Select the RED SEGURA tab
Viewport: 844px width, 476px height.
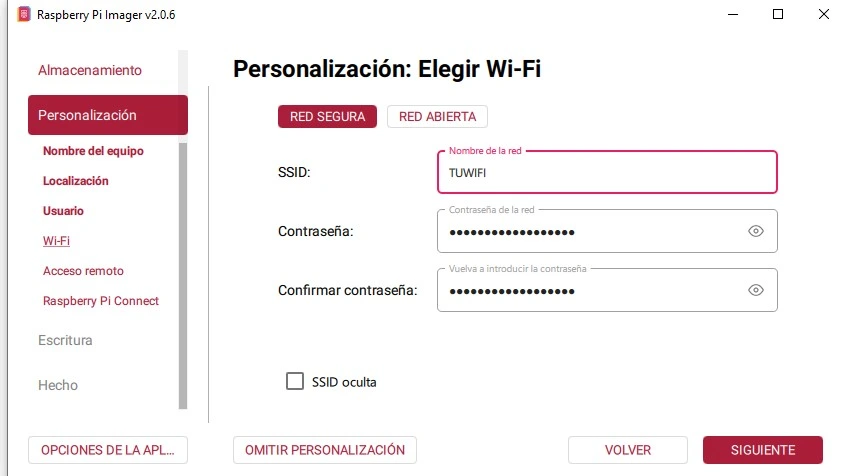[x=327, y=117]
